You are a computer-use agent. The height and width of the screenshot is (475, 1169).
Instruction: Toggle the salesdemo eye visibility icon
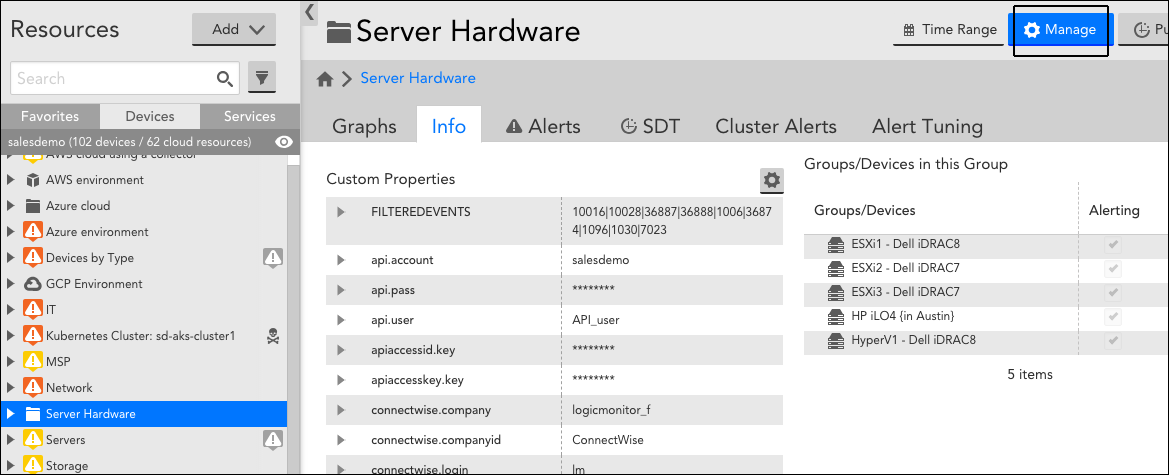click(283, 142)
